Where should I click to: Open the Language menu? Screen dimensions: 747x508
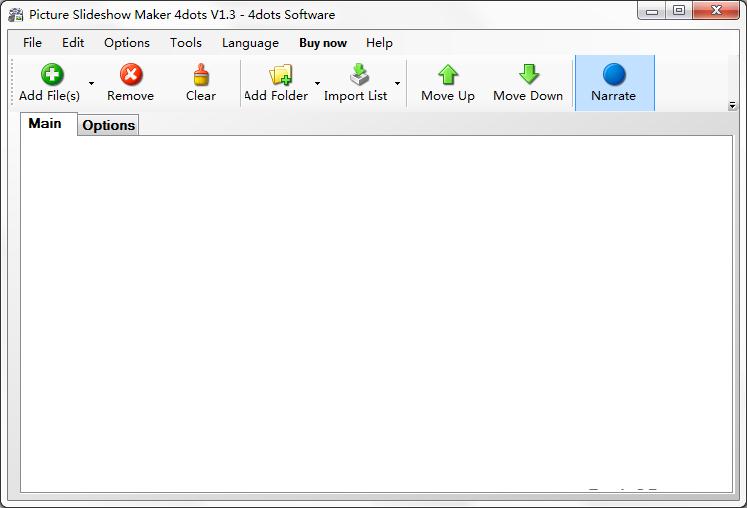pos(251,43)
